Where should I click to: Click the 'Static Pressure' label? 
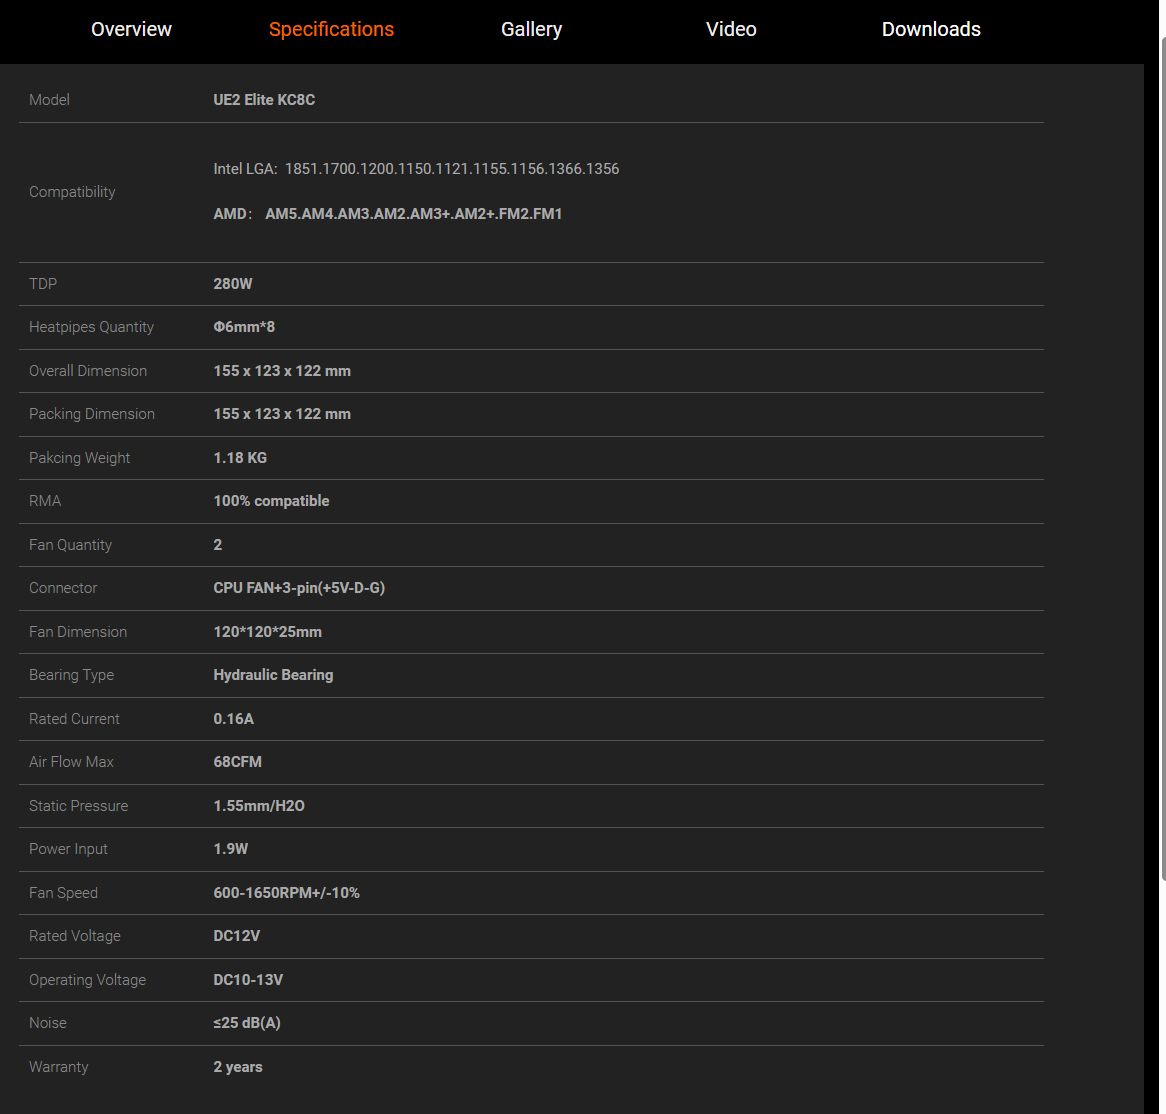(78, 806)
